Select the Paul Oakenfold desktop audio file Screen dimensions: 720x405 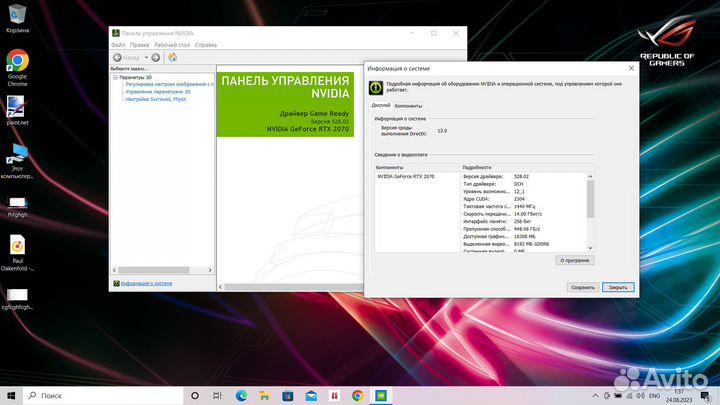pyautogui.click(x=17, y=253)
